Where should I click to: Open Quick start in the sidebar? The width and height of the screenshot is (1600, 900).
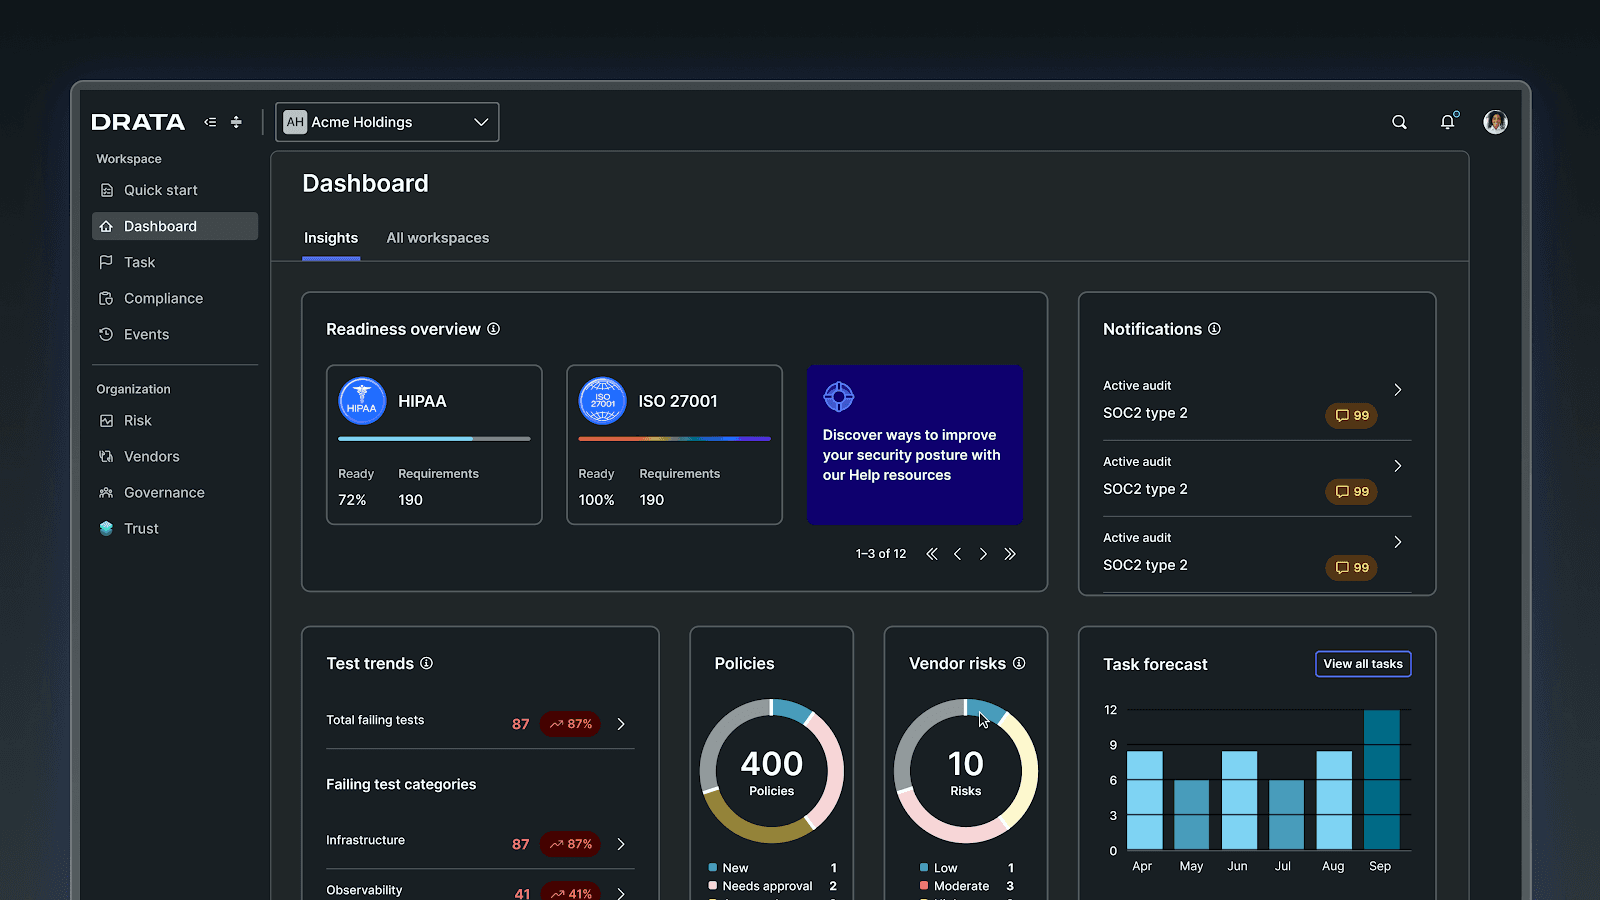(x=175, y=190)
